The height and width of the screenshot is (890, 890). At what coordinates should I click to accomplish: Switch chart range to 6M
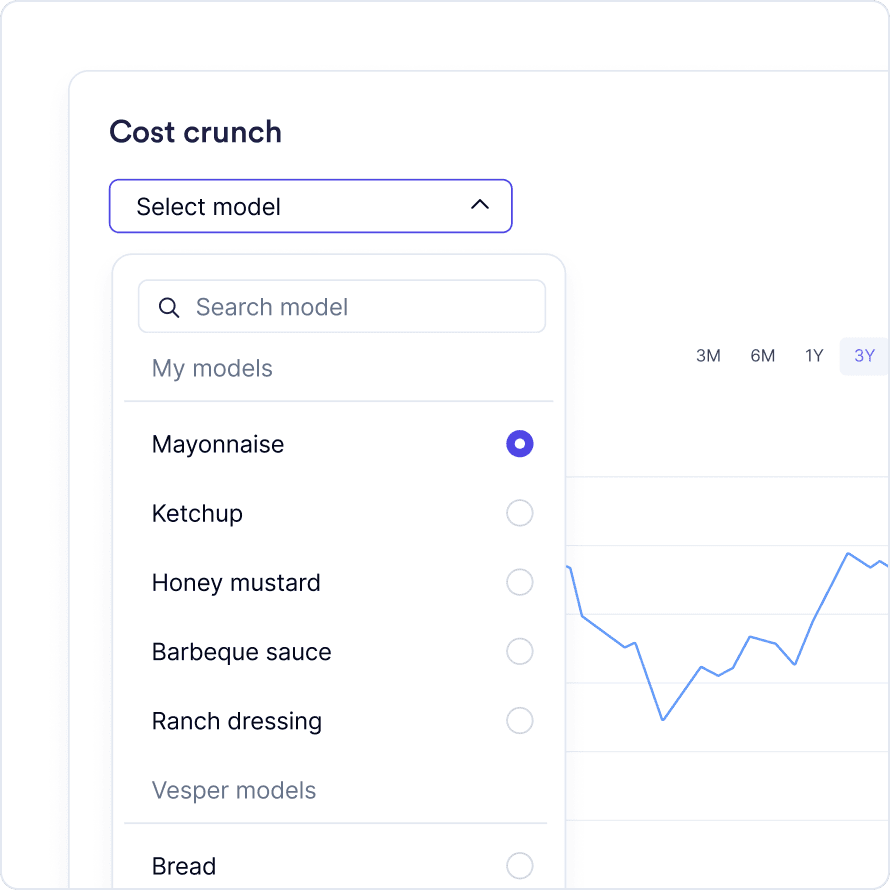click(762, 356)
